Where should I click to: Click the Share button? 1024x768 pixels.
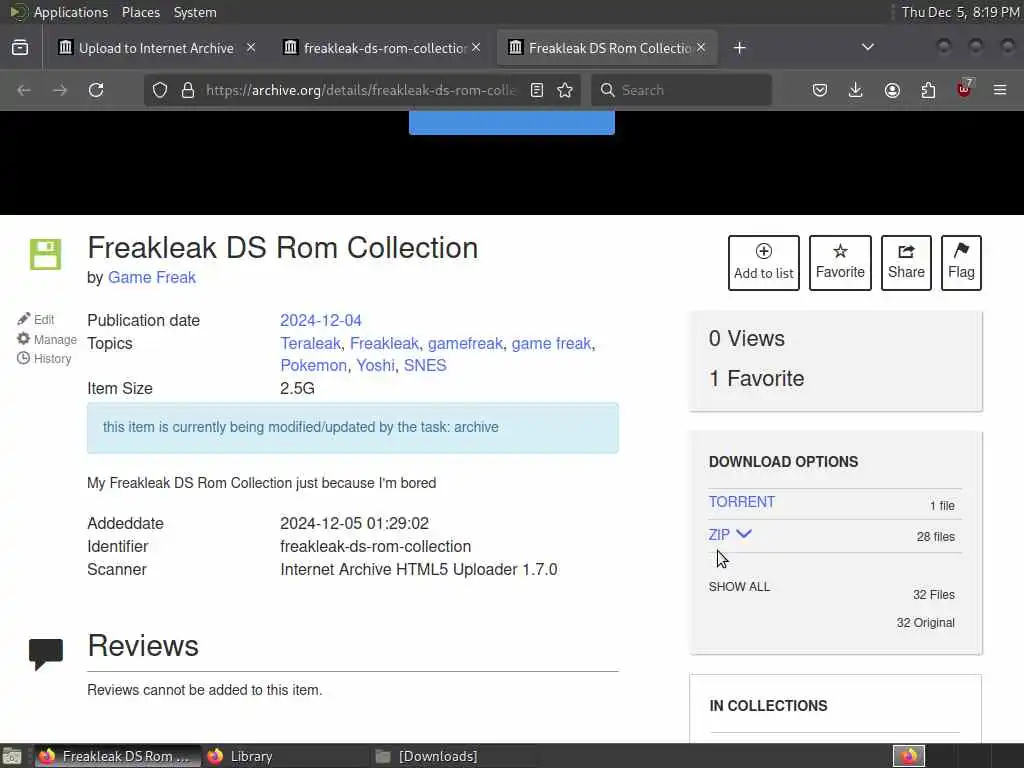click(906, 263)
